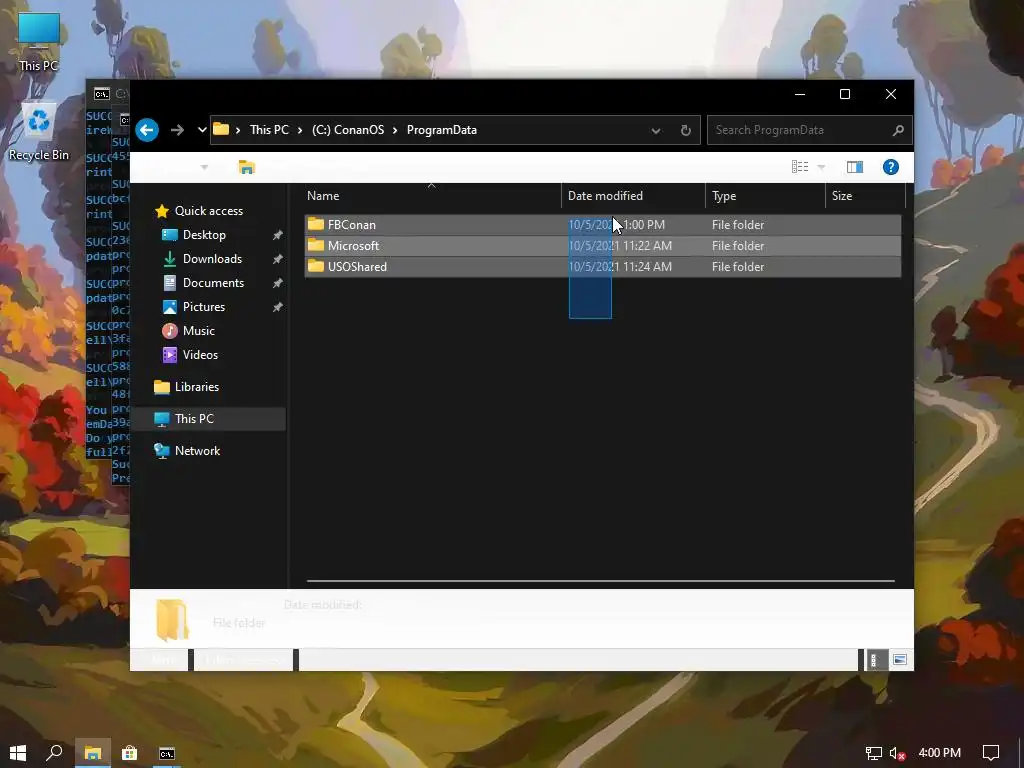Click File folder type of Microsoft row

tap(738, 246)
